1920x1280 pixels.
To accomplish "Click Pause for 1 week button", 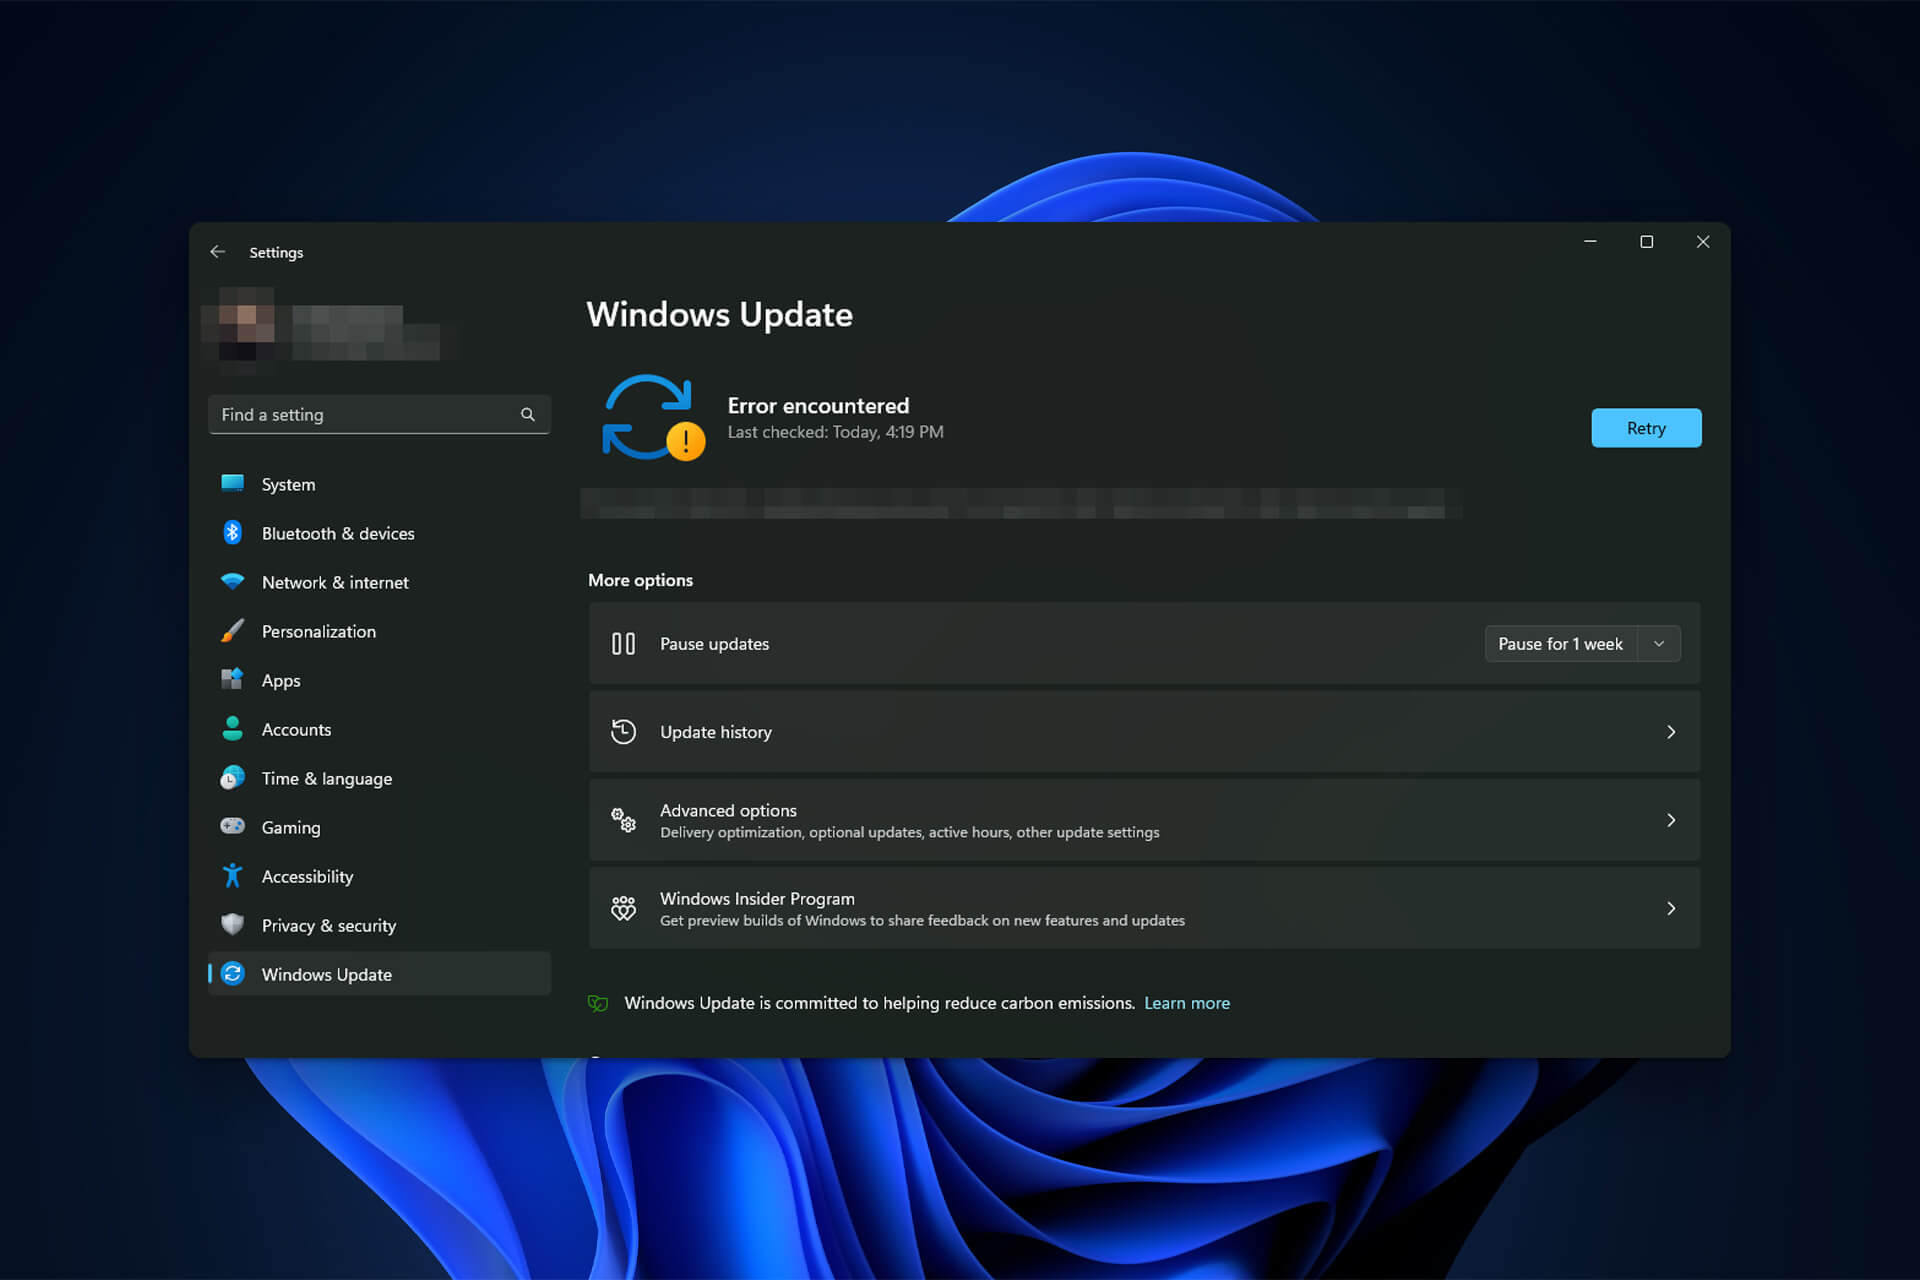I will (x=1560, y=644).
